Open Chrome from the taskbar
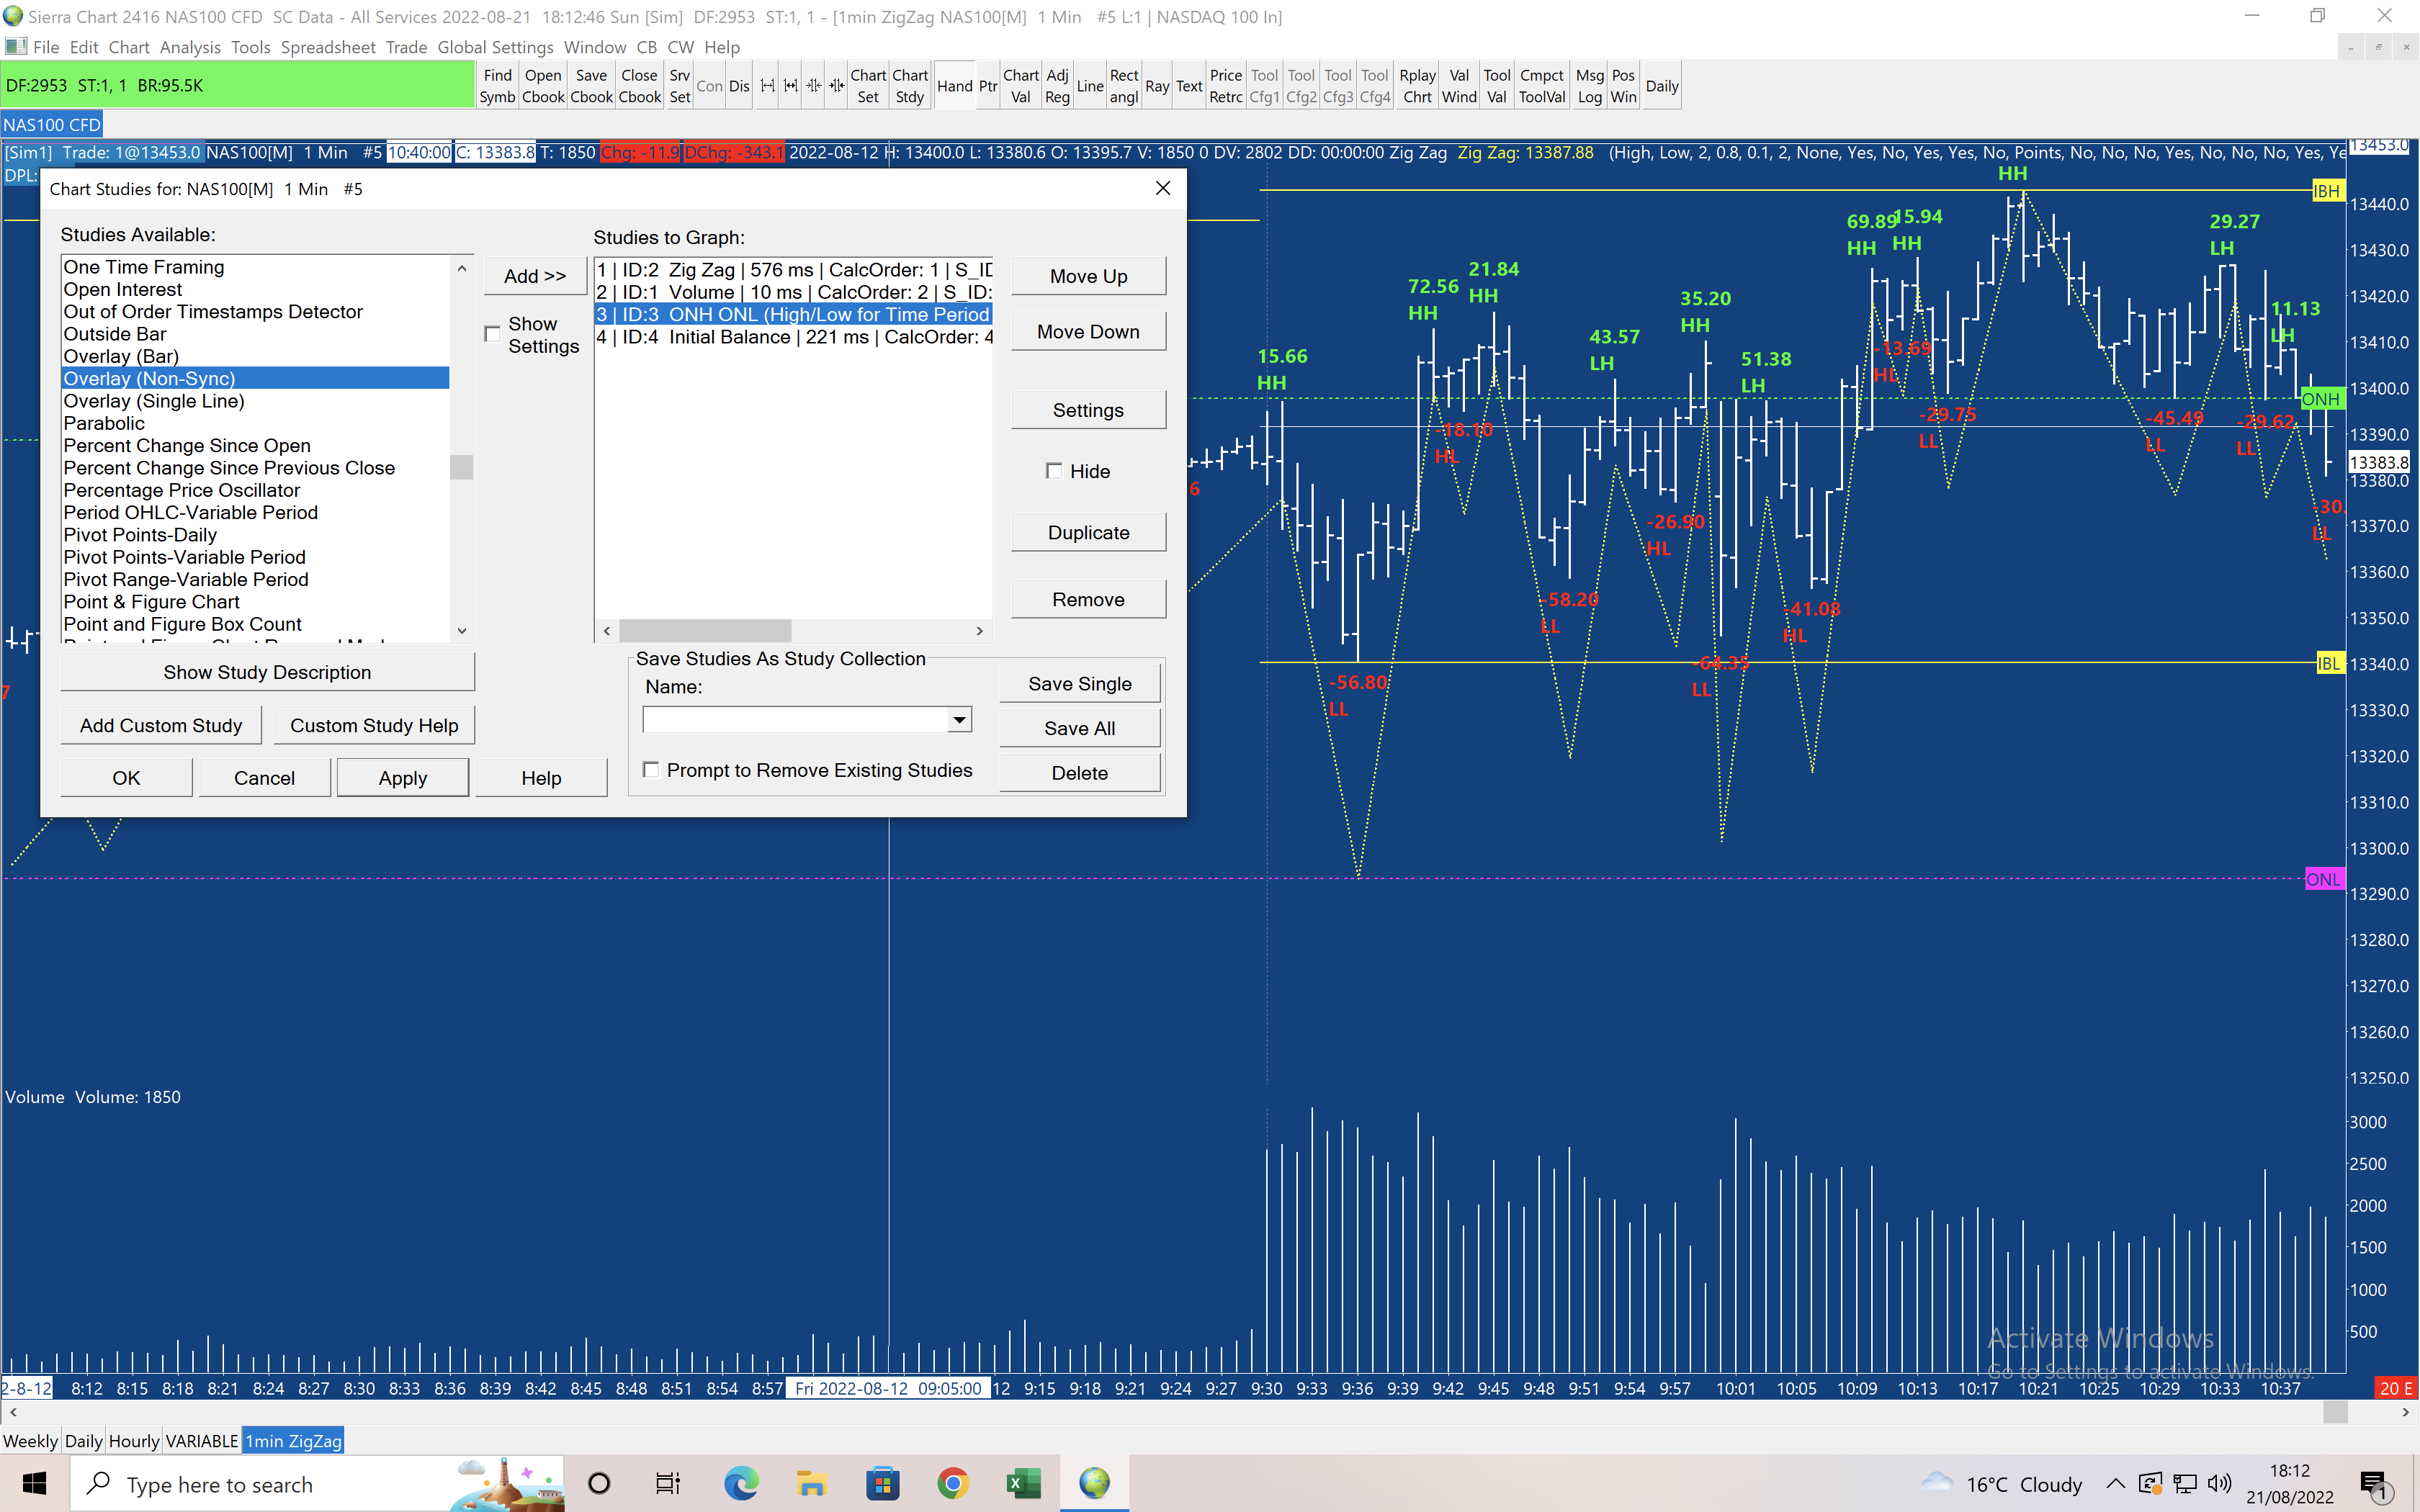Viewport: 2420px width, 1512px height. tap(952, 1483)
